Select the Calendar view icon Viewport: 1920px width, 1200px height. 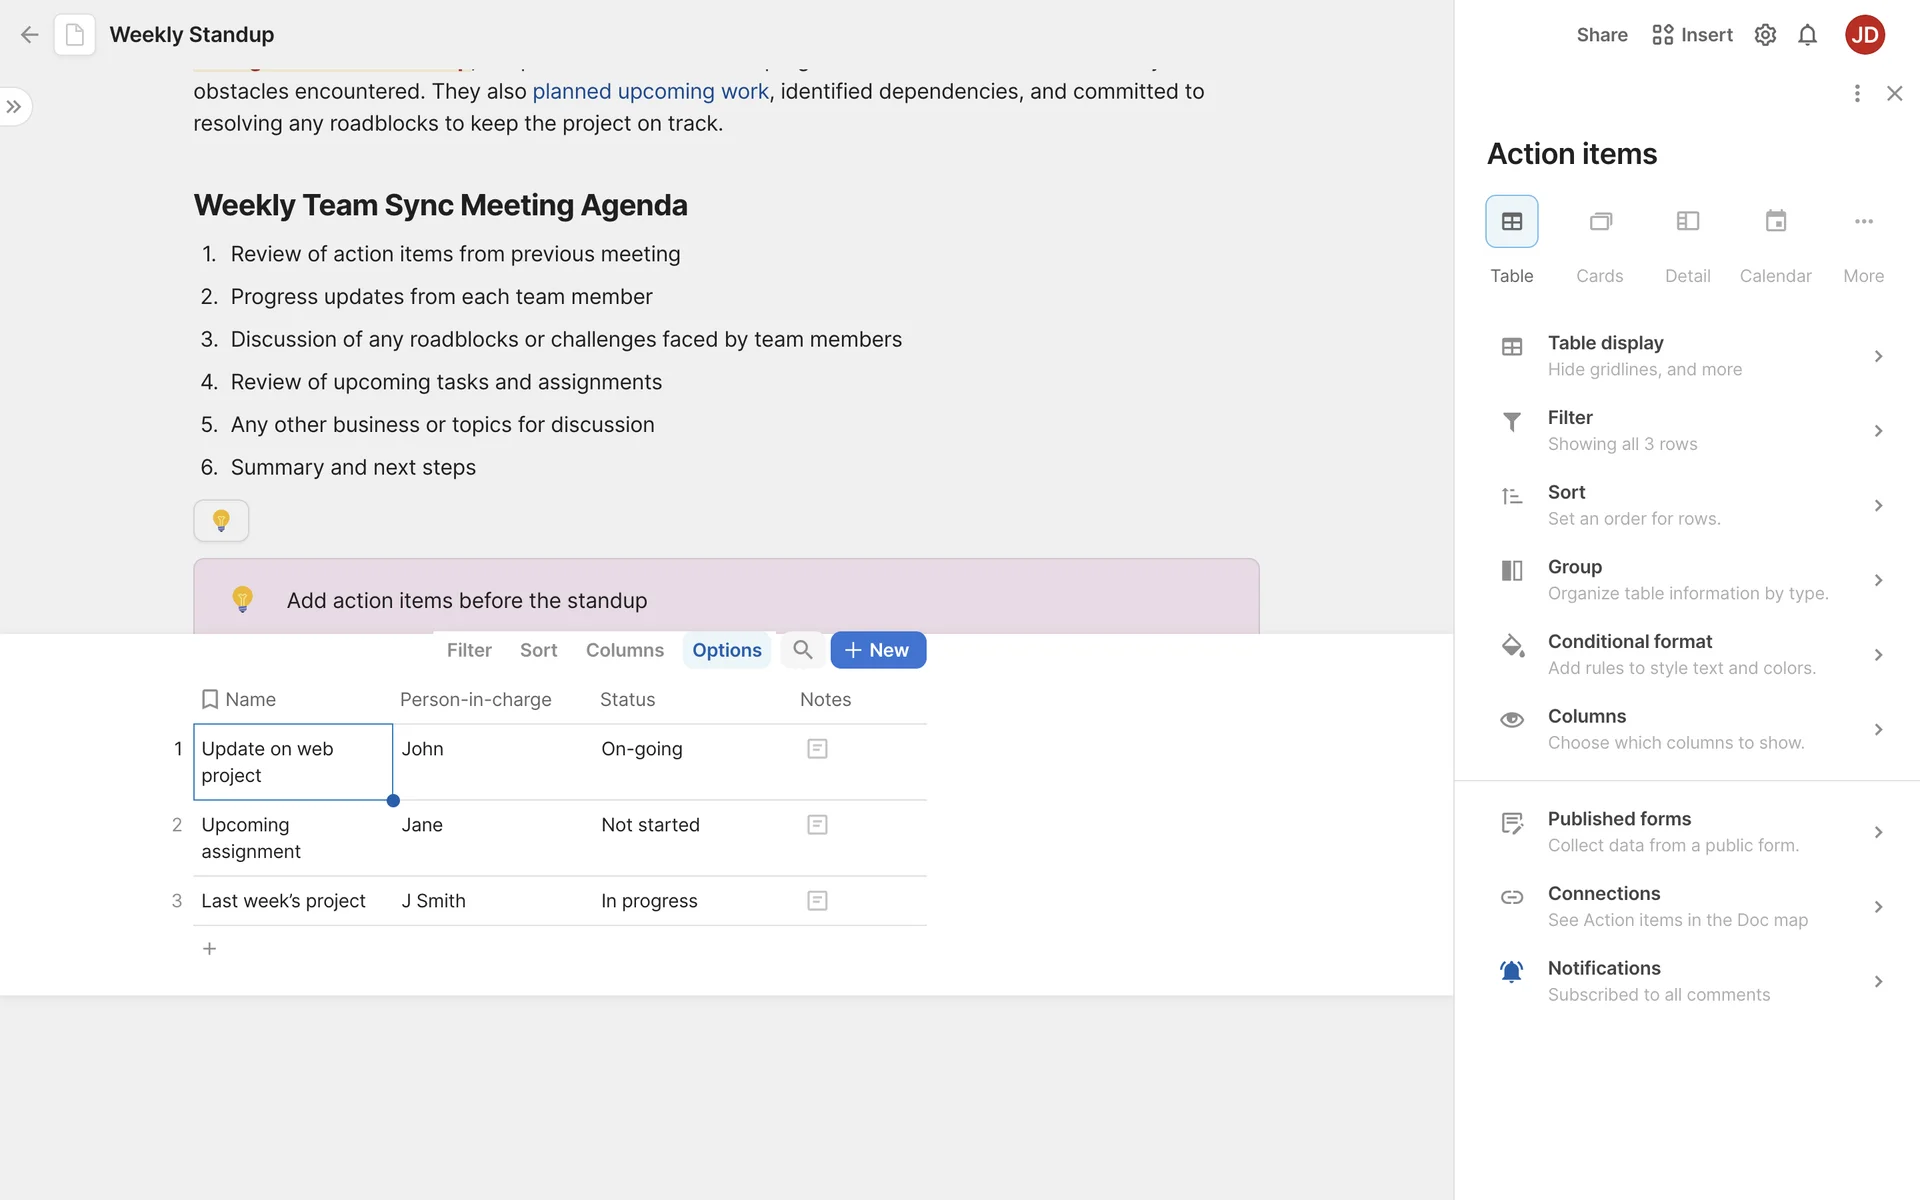(x=1775, y=222)
